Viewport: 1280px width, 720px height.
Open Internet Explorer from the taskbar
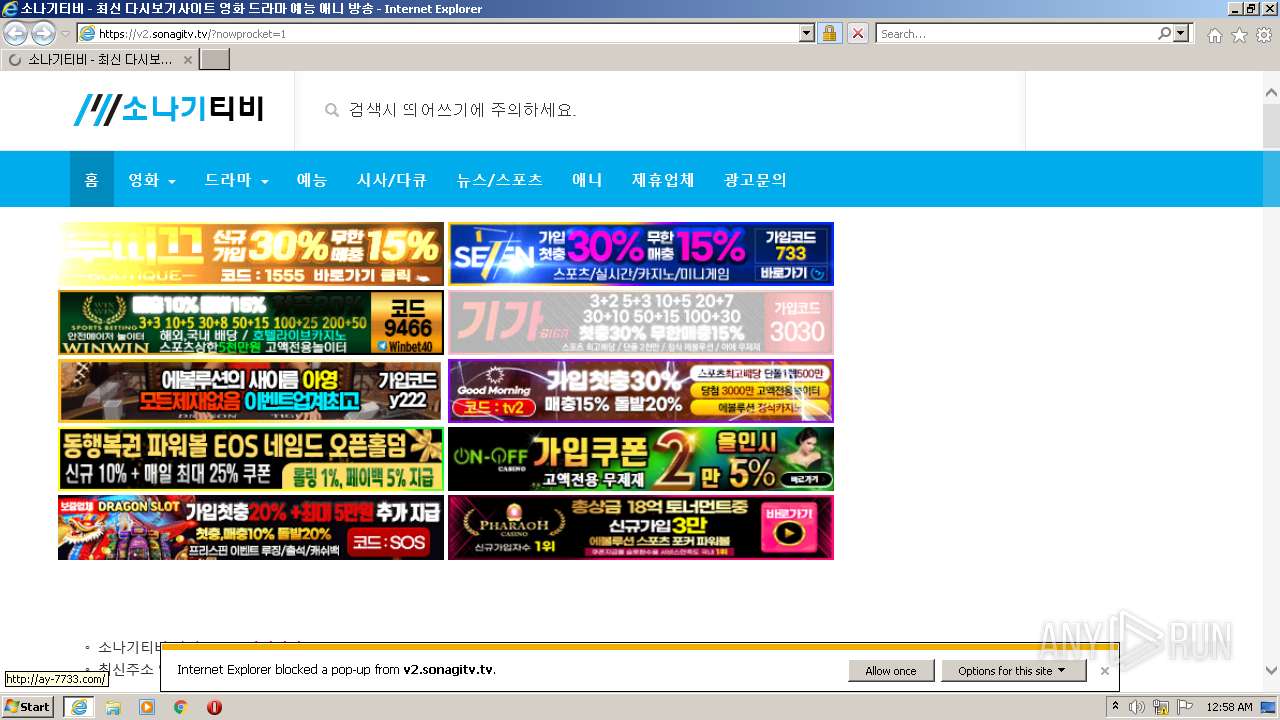pyautogui.click(x=78, y=707)
